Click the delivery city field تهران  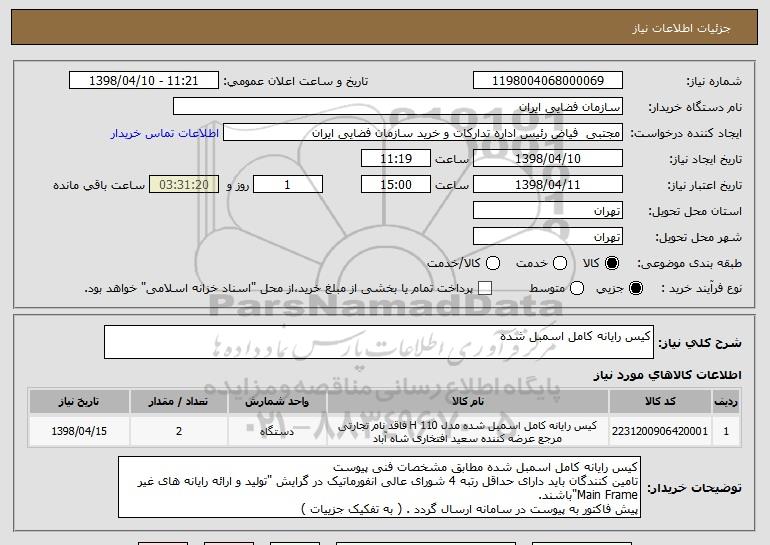coord(548,237)
